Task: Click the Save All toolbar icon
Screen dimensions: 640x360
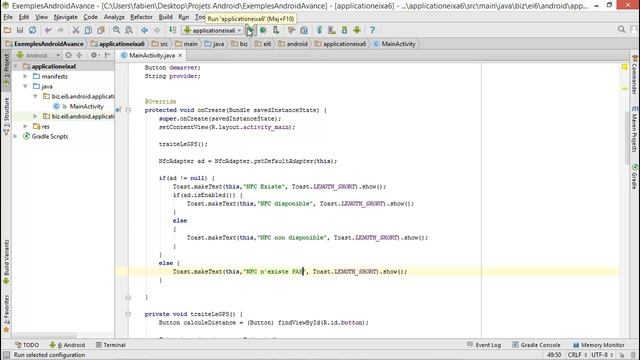Action: (x=20, y=30)
